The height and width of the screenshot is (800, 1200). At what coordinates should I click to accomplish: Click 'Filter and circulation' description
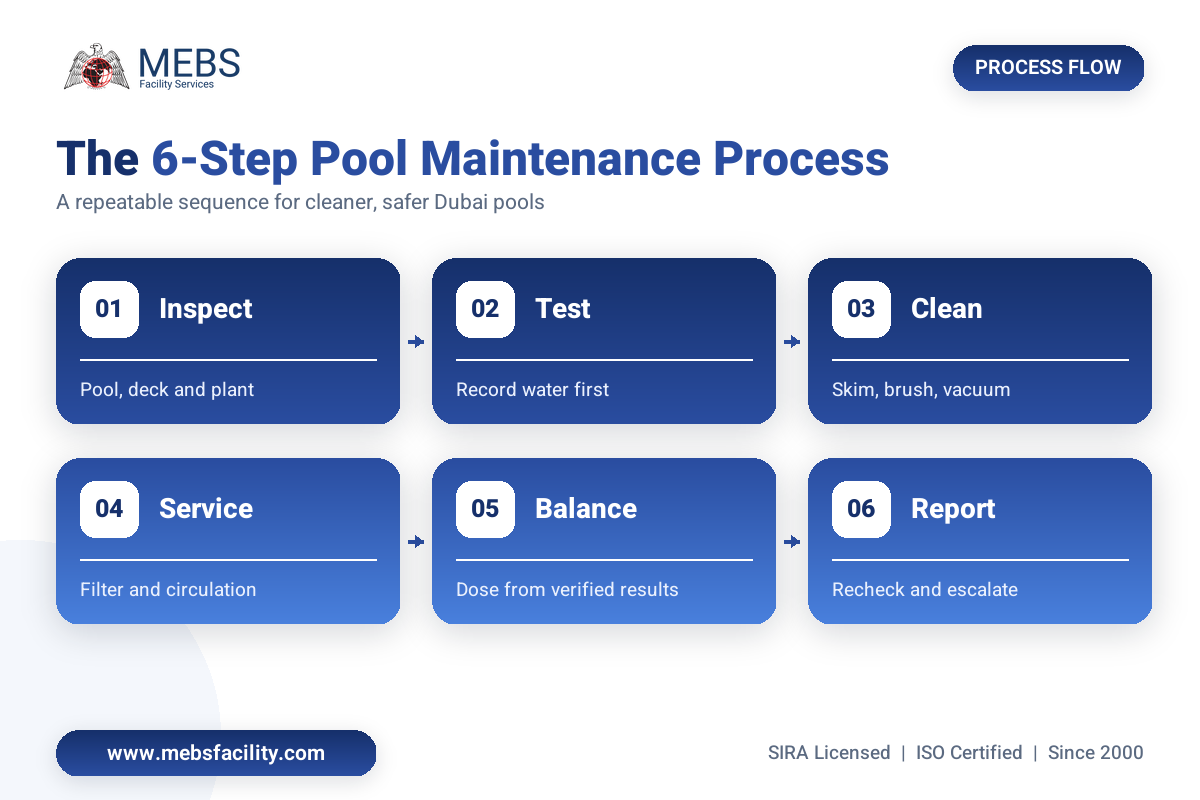click(x=168, y=589)
